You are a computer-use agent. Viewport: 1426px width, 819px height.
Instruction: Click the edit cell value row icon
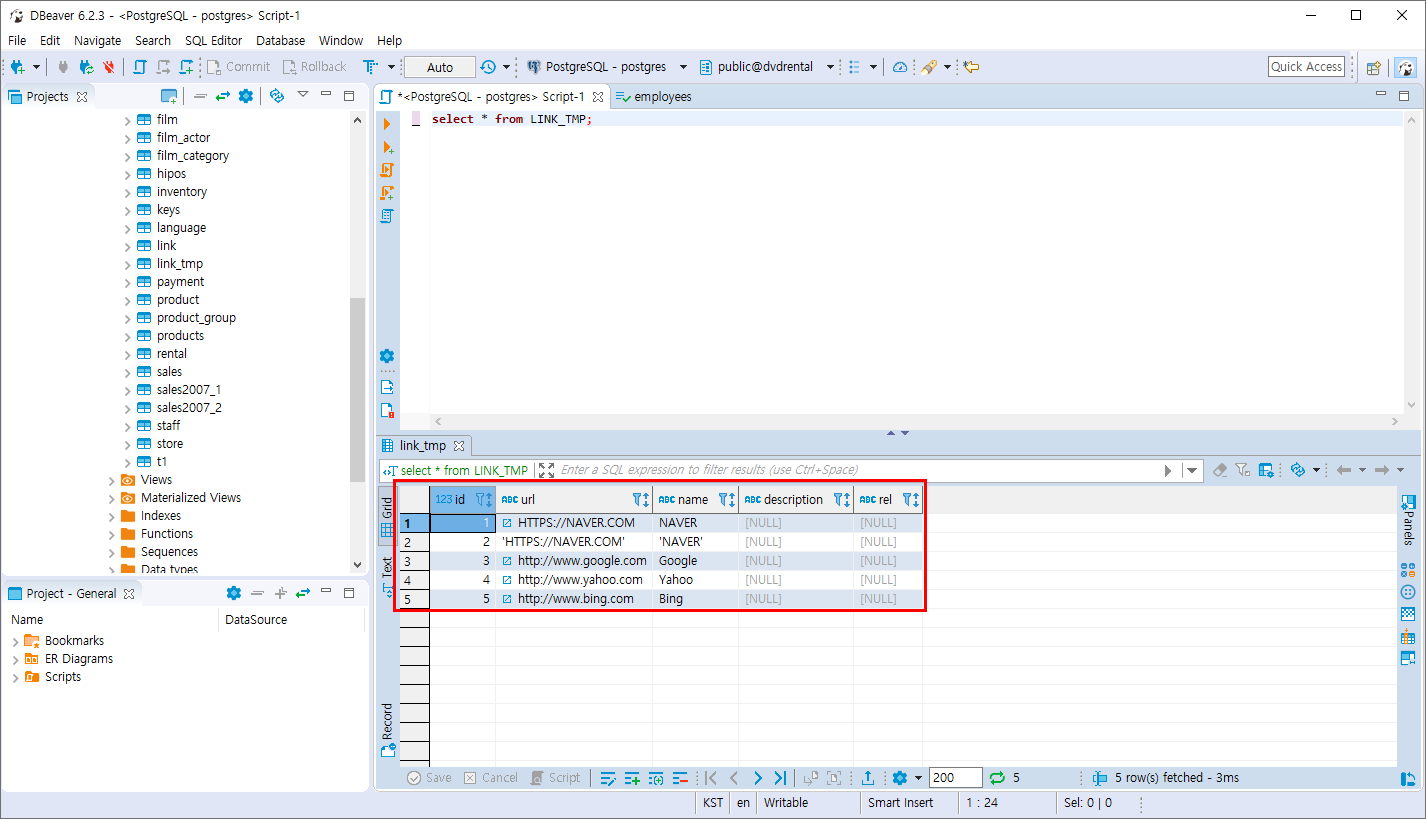(608, 778)
